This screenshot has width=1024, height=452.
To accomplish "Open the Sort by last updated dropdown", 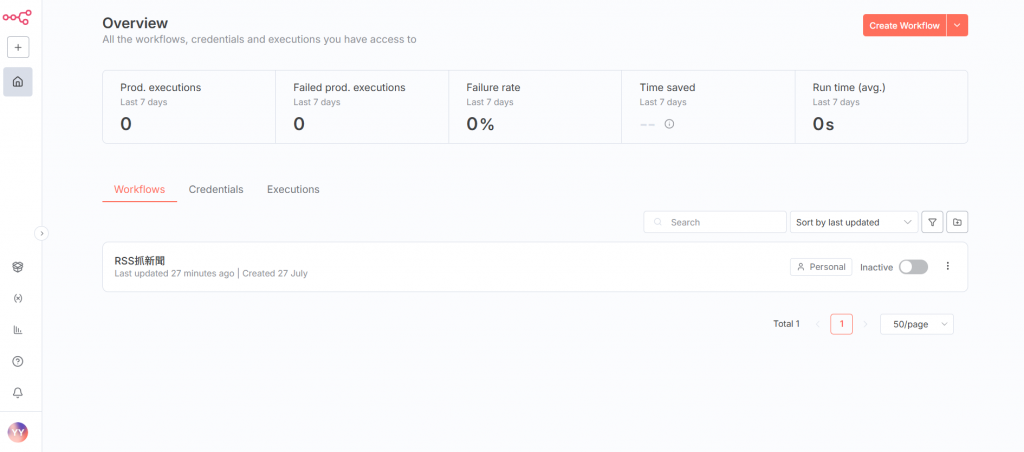I will tap(853, 222).
